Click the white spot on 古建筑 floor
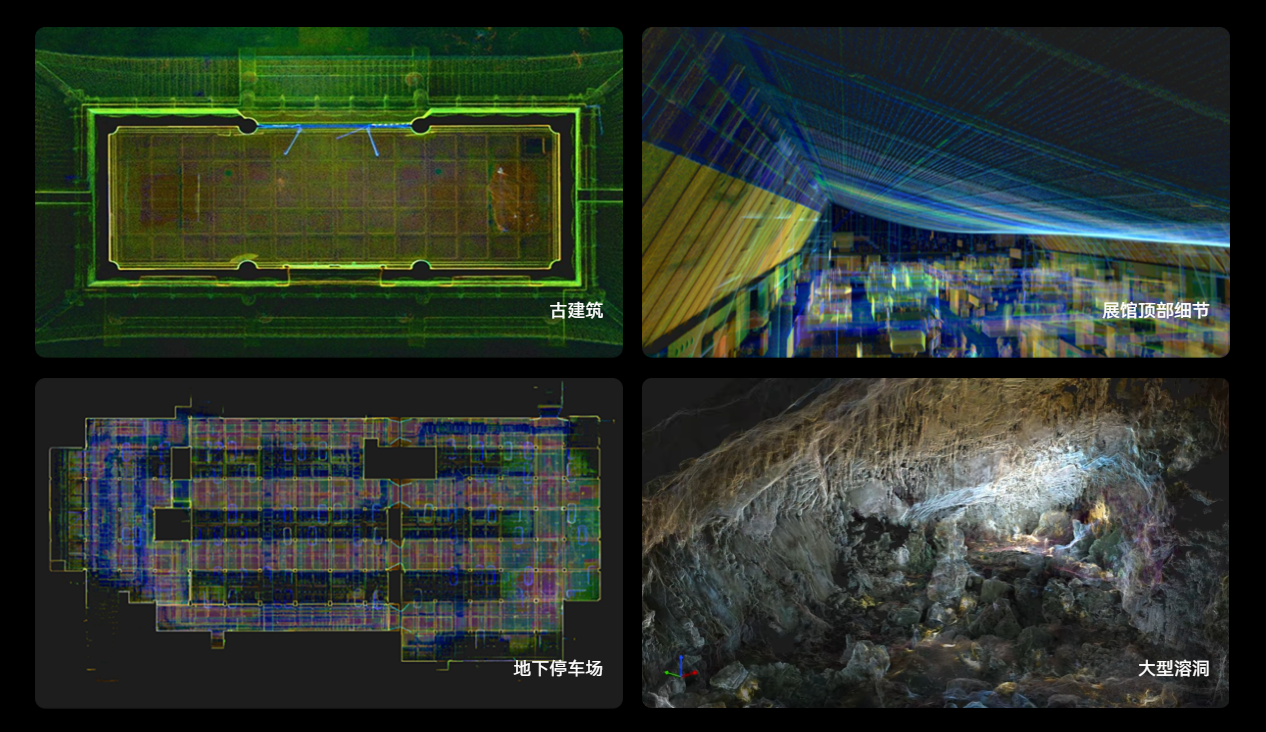This screenshot has height=732, width=1266. tap(501, 171)
